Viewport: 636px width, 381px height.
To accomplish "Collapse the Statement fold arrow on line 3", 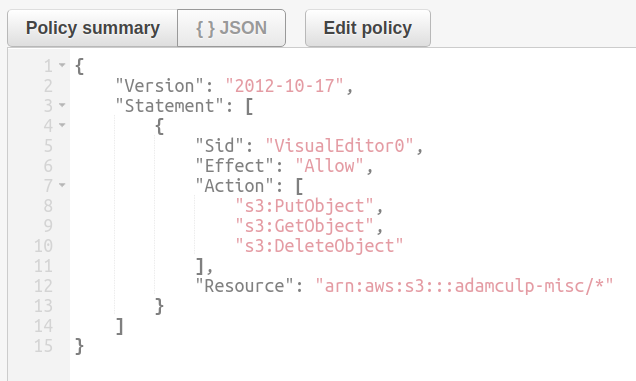I will click(62, 105).
